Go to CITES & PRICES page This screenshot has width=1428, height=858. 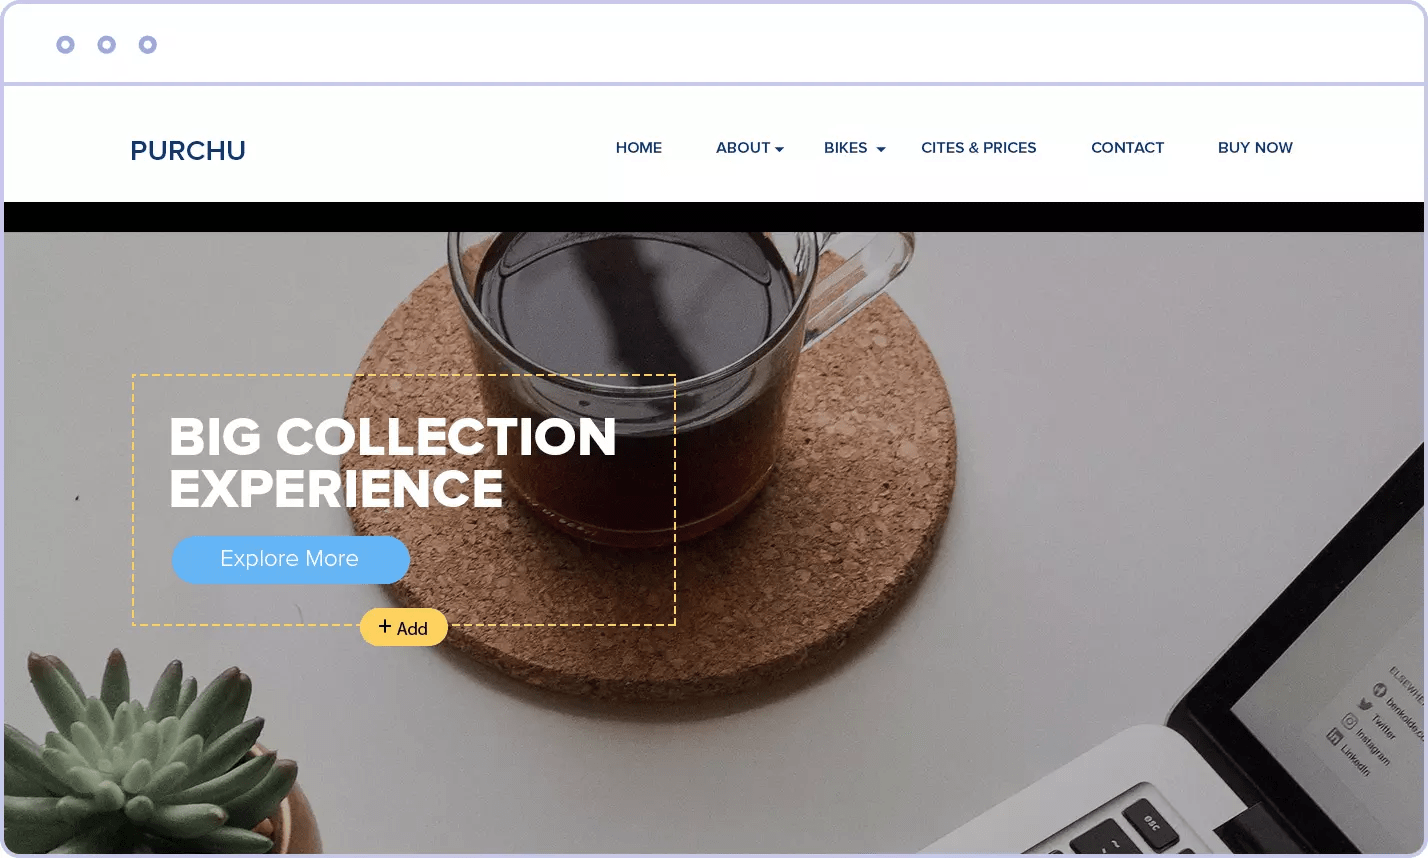(x=979, y=147)
